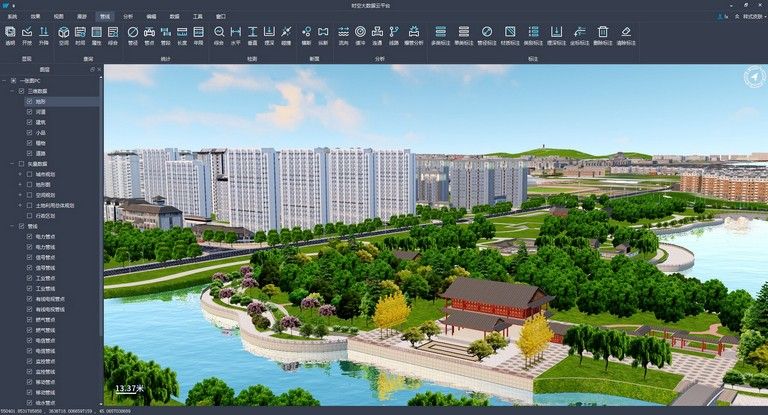Select the 开挖 excavation tool

pyautogui.click(x=26, y=35)
